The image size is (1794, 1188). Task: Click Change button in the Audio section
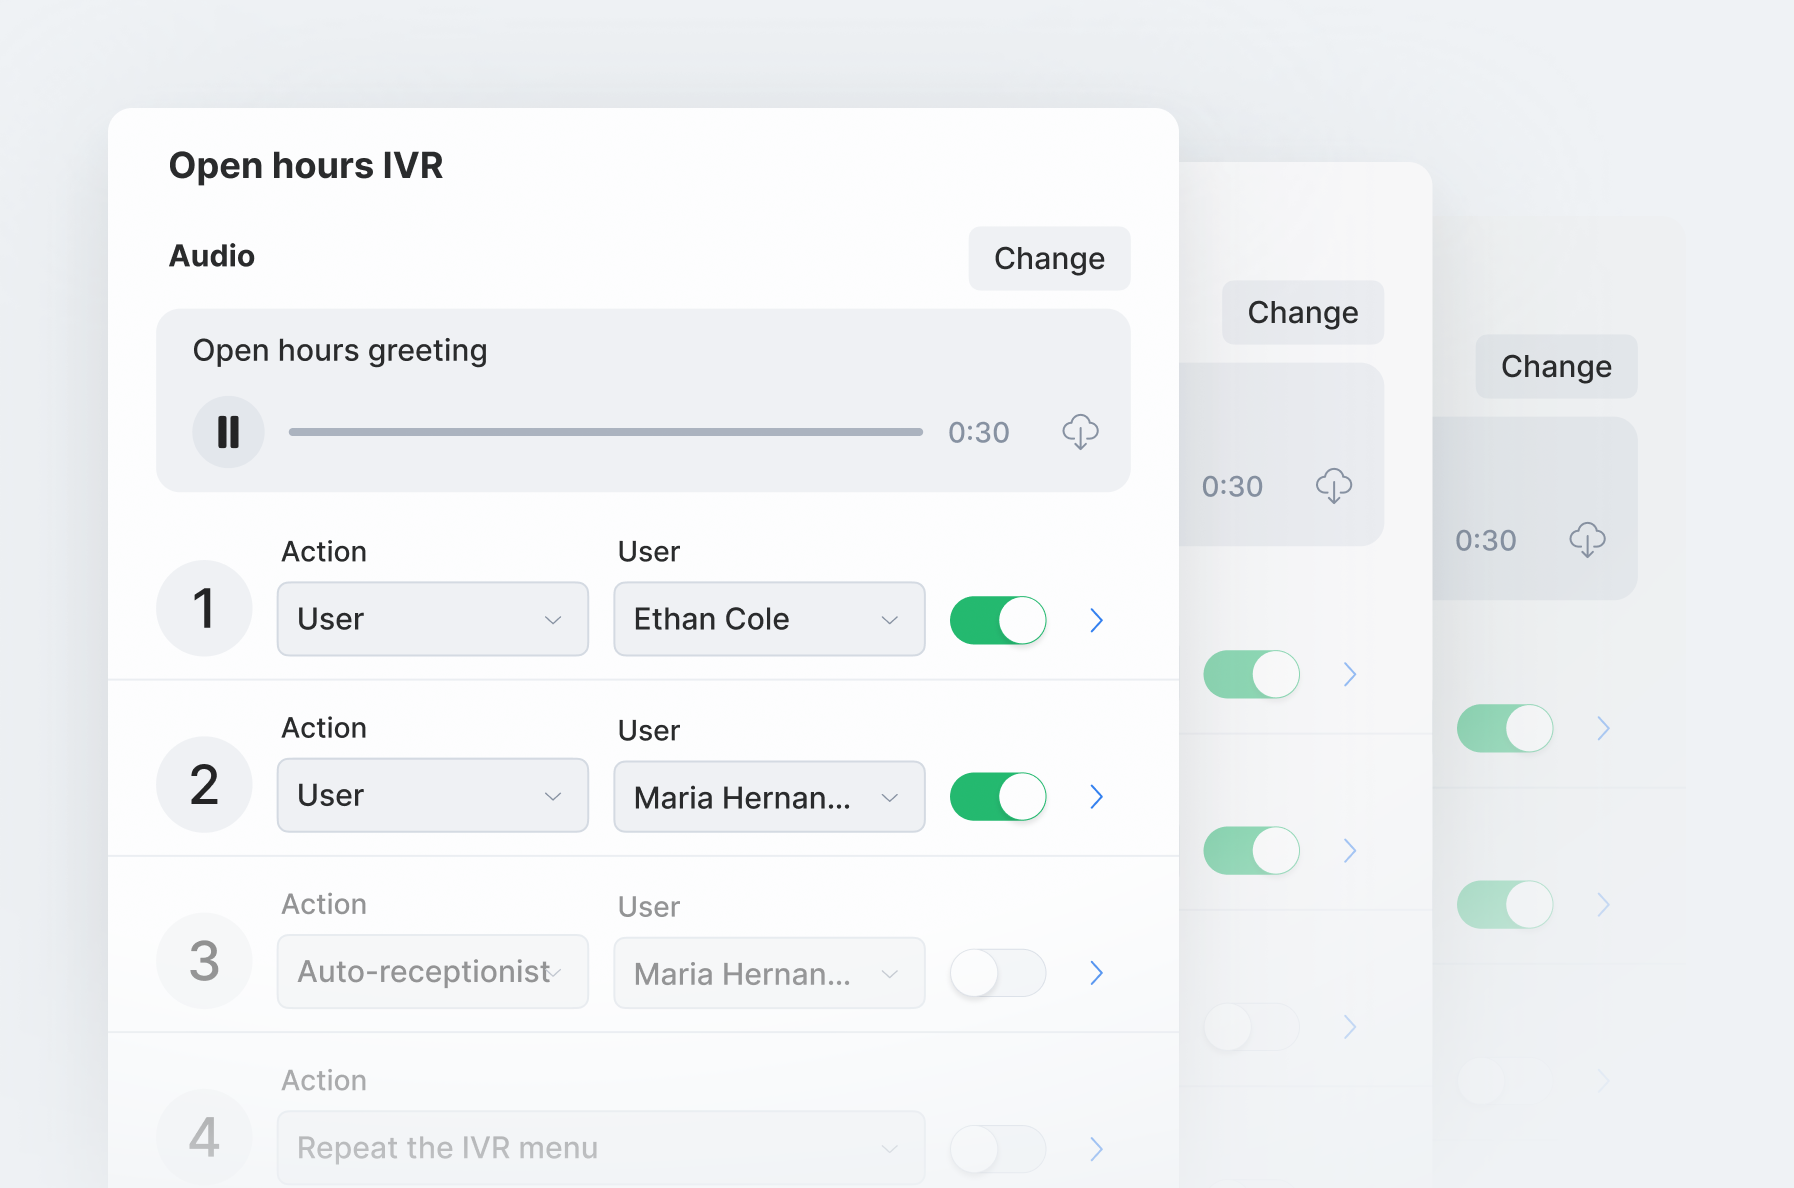[x=1049, y=259]
